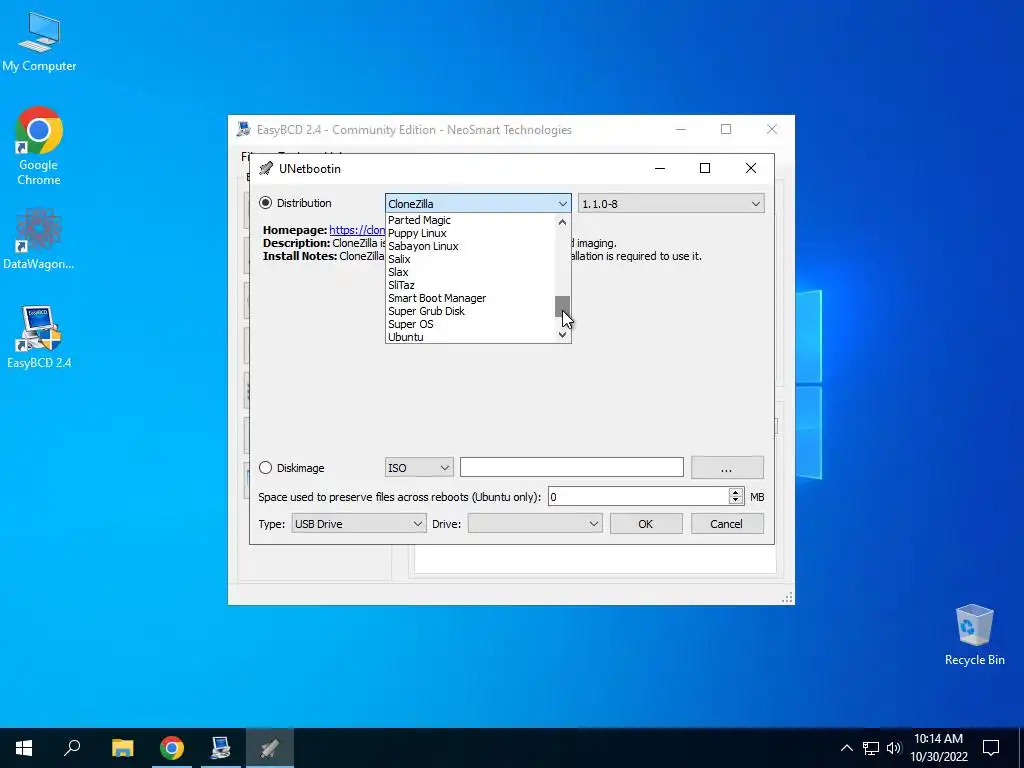
Task: Decrease persistence space with down arrow
Action: pos(736,502)
